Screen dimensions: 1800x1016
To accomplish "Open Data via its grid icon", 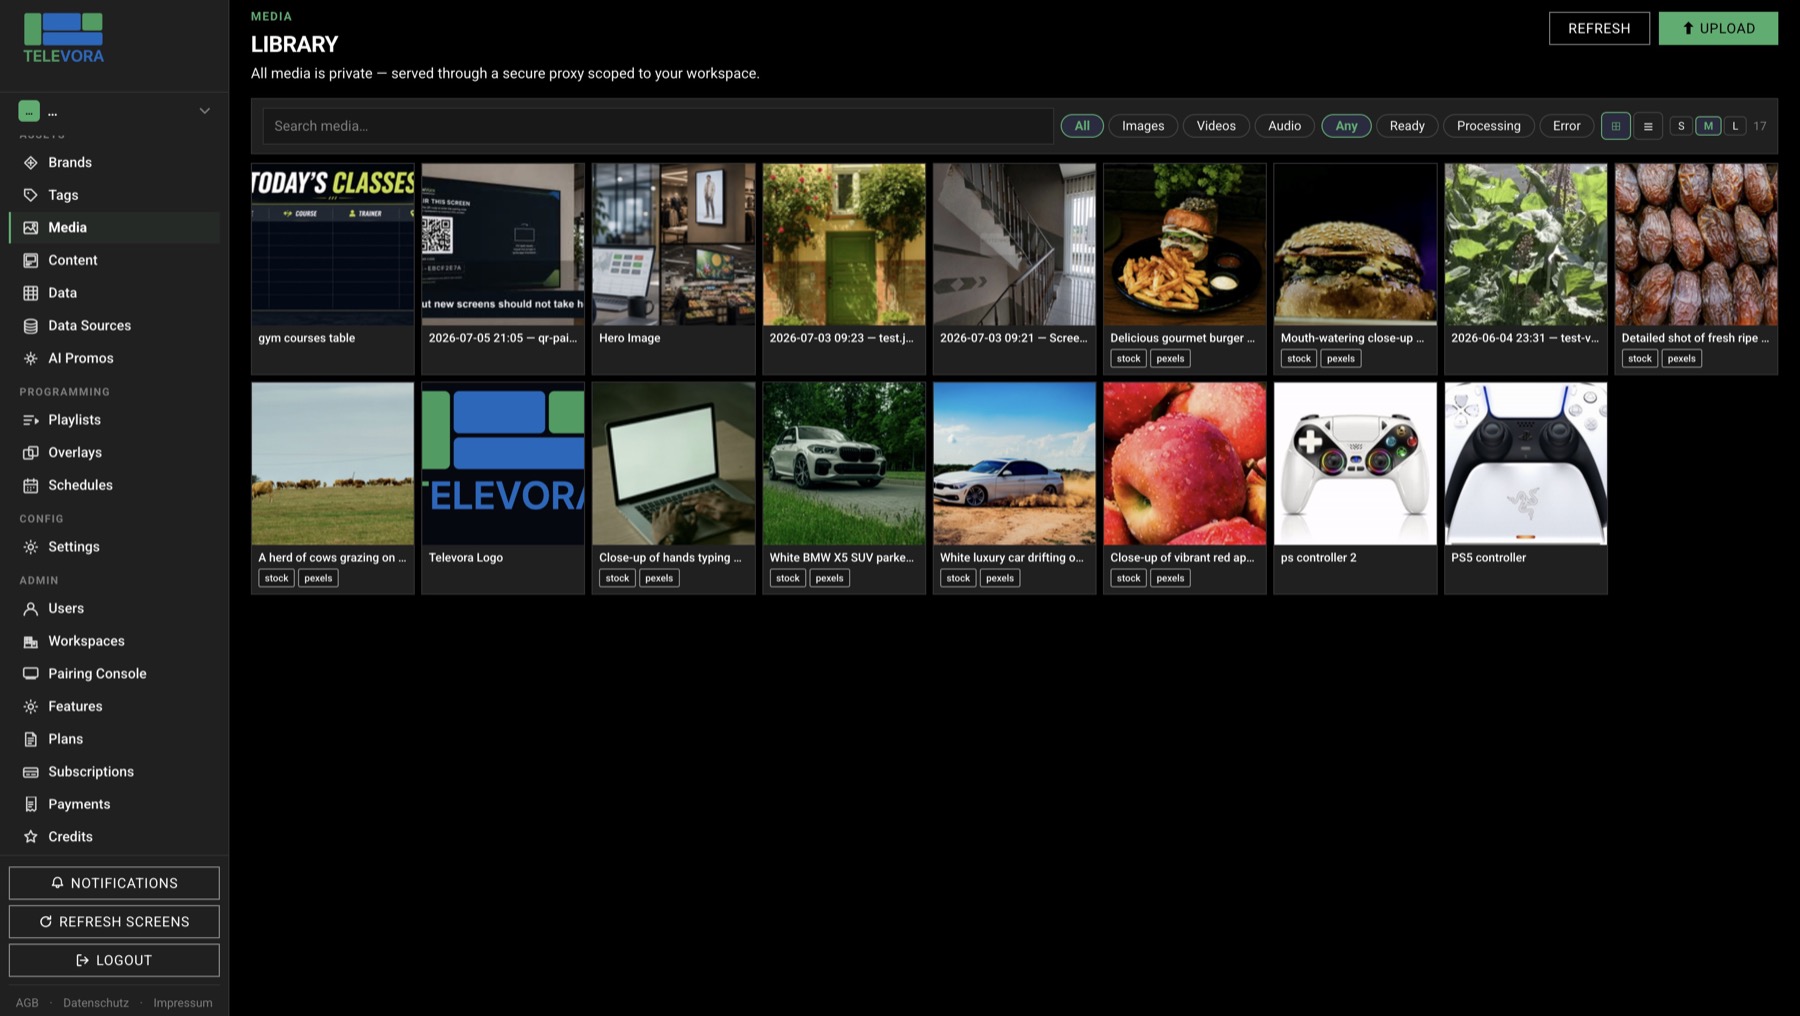I will (x=31, y=293).
